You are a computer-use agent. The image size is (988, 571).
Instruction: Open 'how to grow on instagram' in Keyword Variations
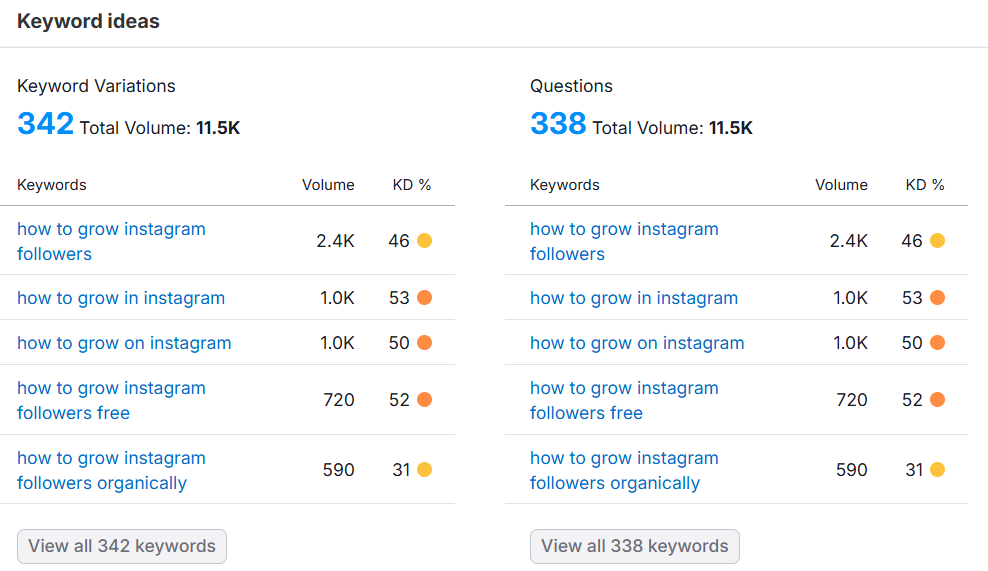124,343
